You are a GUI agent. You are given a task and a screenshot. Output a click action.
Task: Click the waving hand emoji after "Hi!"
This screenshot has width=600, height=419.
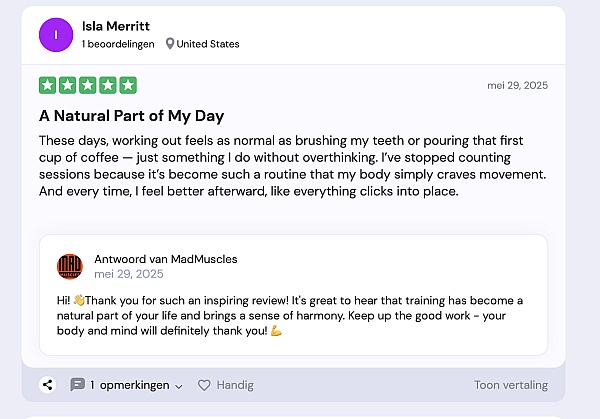pos(80,300)
